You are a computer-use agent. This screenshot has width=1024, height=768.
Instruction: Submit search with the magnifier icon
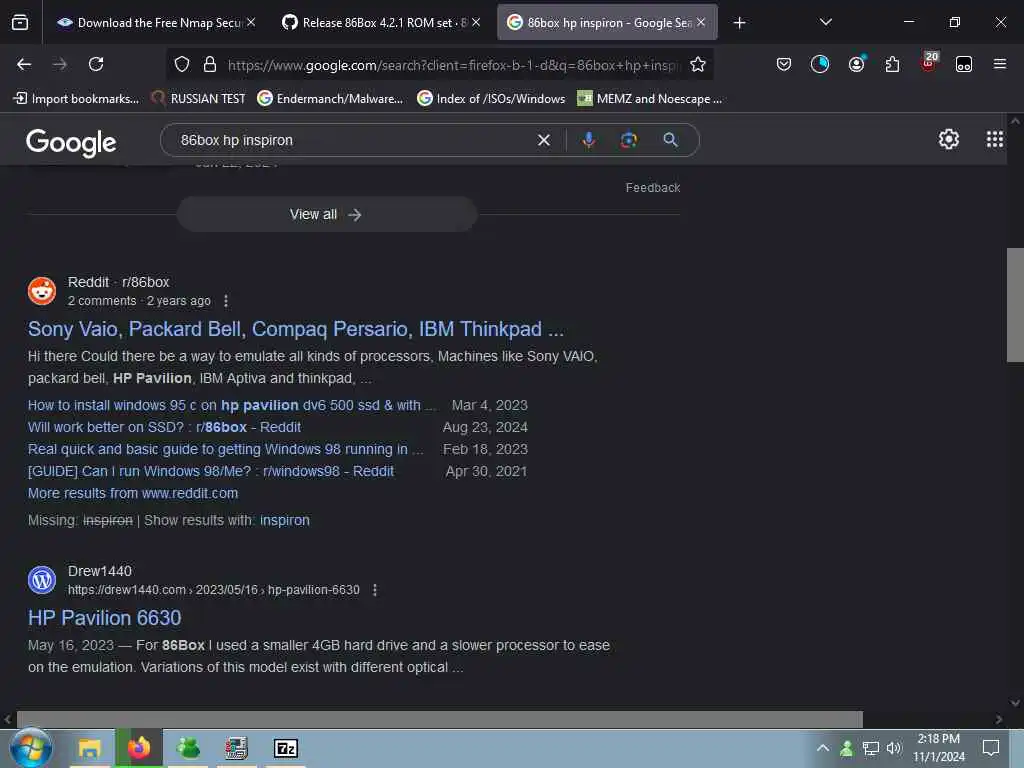(670, 140)
